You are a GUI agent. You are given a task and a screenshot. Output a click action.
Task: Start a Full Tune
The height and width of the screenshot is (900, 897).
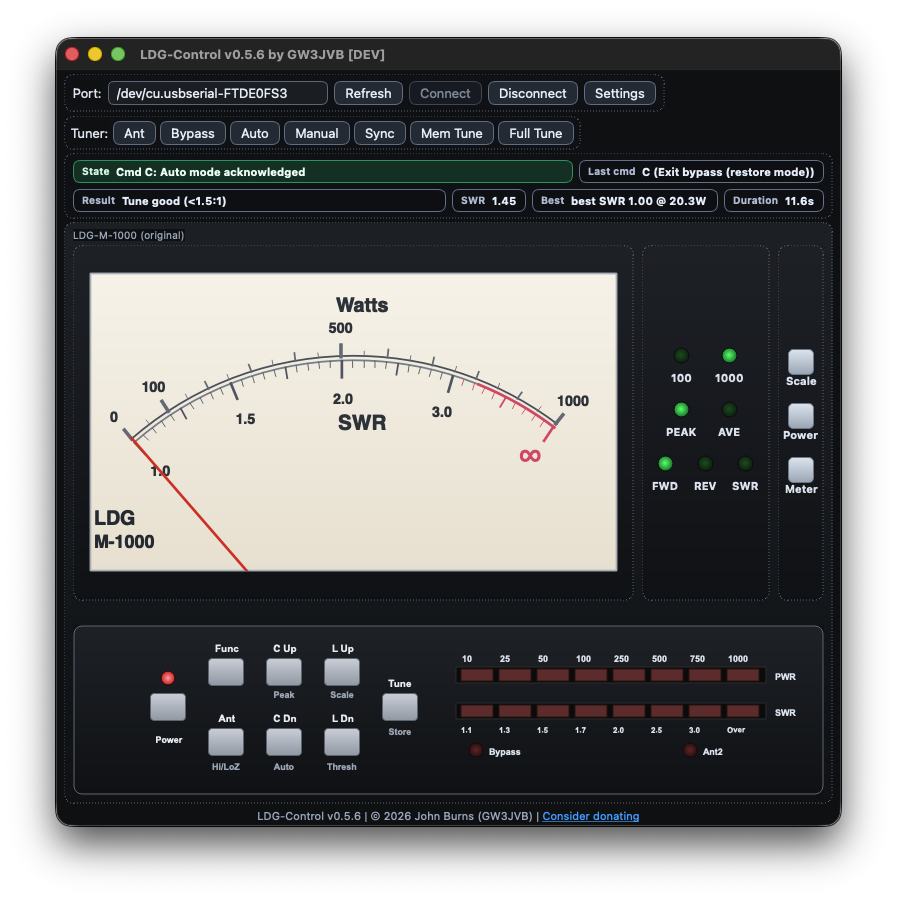536,133
